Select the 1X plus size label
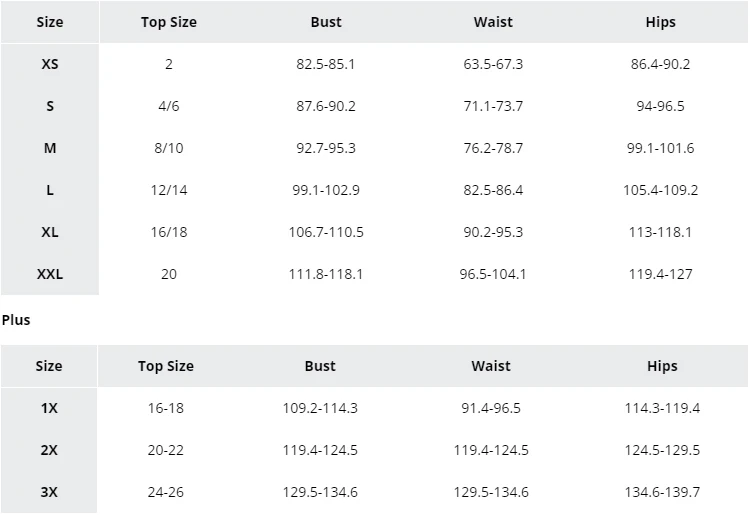 pyautogui.click(x=49, y=408)
